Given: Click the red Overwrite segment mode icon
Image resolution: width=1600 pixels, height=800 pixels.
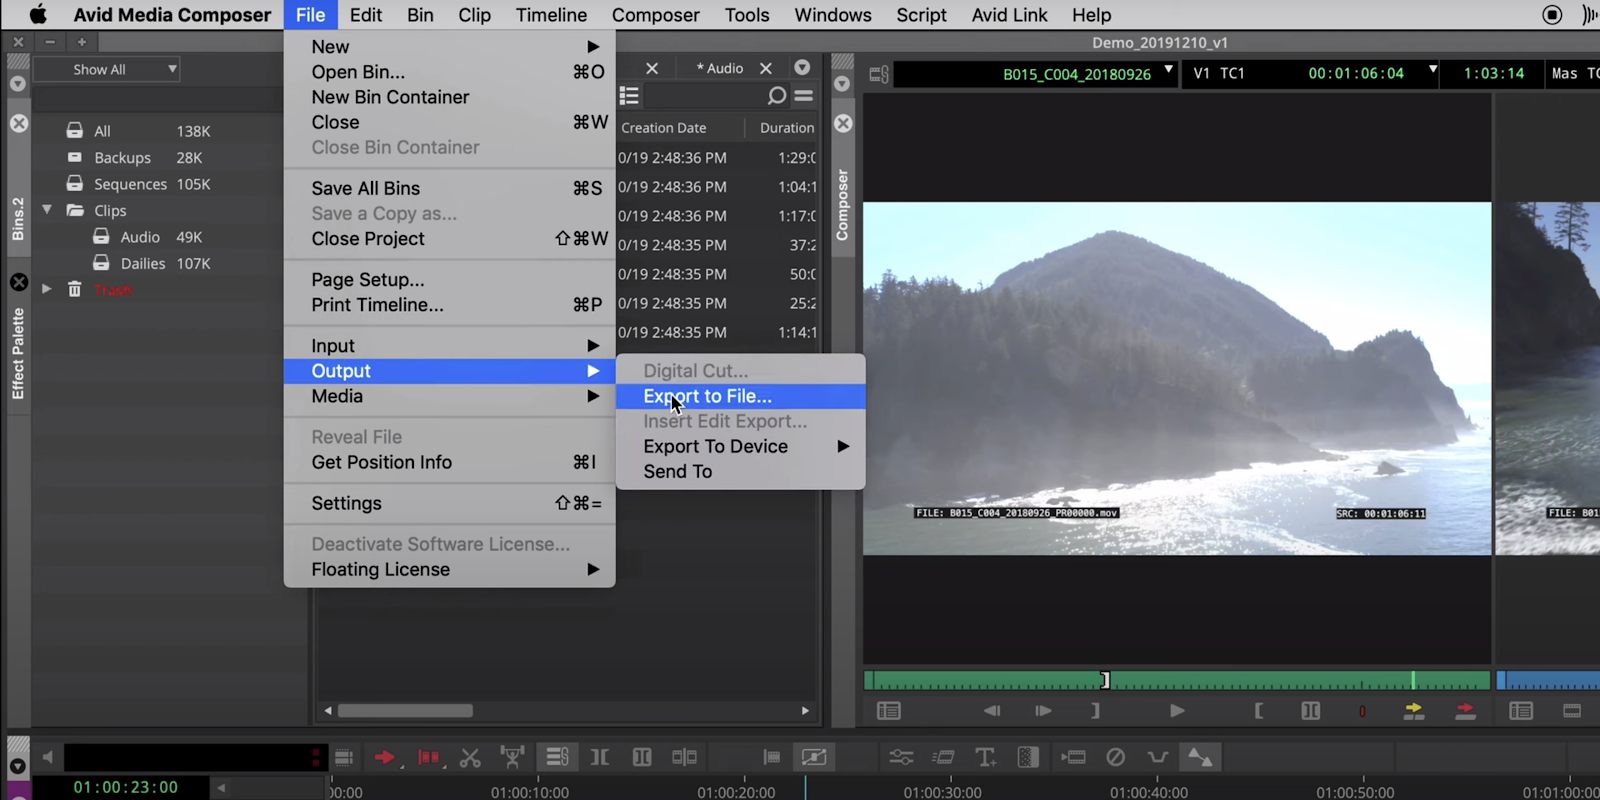Looking at the screenshot, I should coord(429,758).
